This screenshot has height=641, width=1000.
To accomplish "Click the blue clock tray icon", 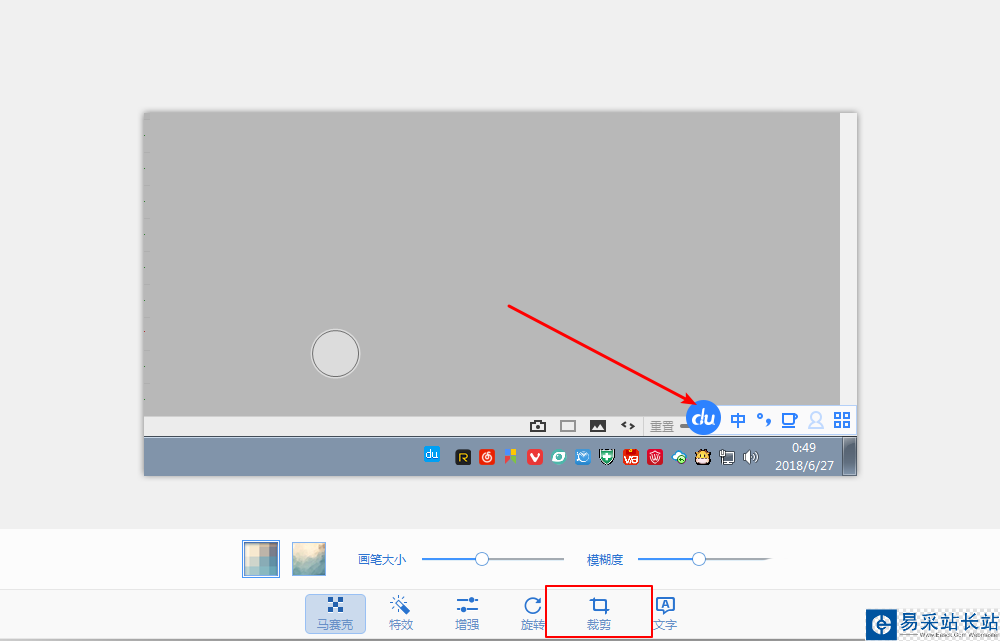I will pyautogui.click(x=583, y=457).
